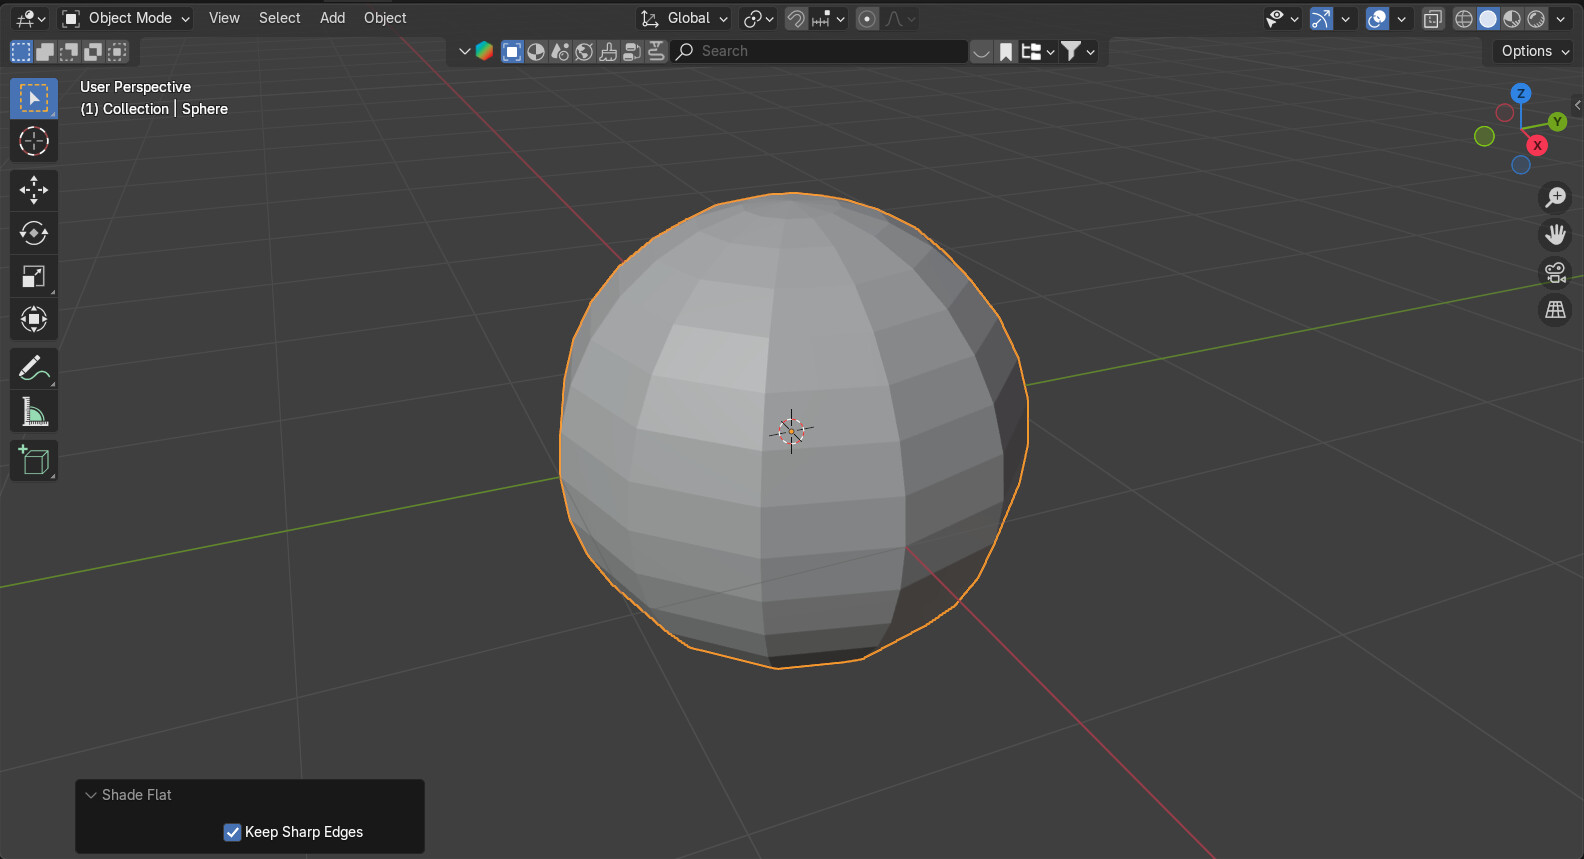
Task: Open the View menu
Action: point(224,18)
